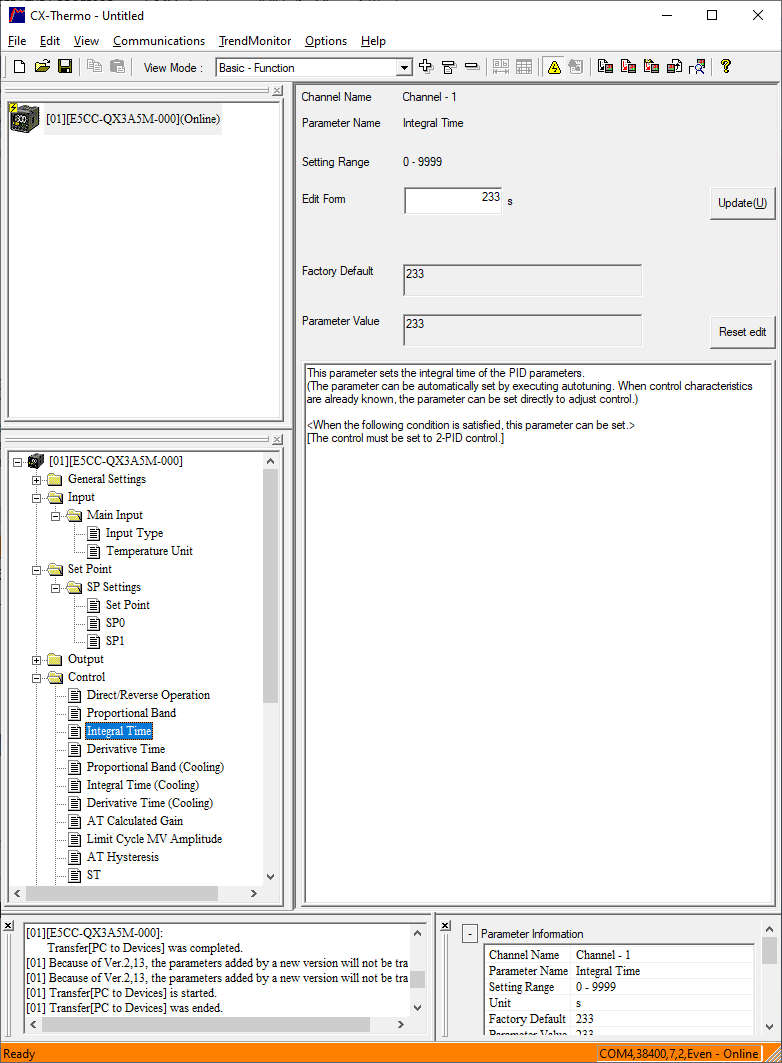Click right arrow of log horizontal scrollbar

point(400,1024)
